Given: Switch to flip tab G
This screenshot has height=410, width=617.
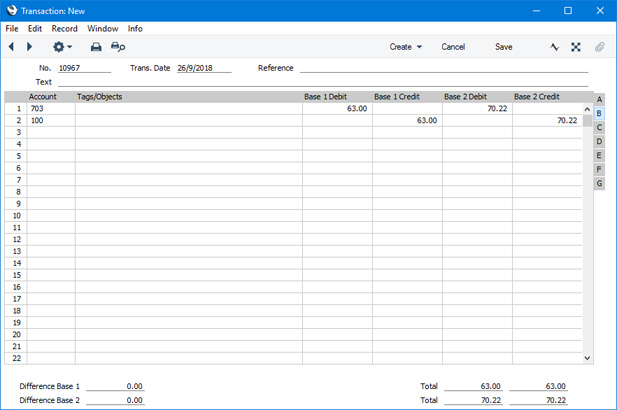Looking at the screenshot, I should pos(599,183).
